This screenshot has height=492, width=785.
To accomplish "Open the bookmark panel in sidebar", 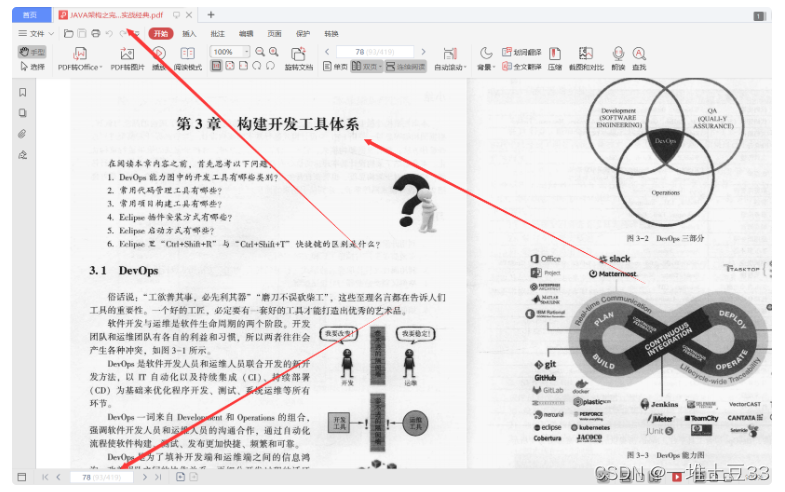I will (23, 92).
